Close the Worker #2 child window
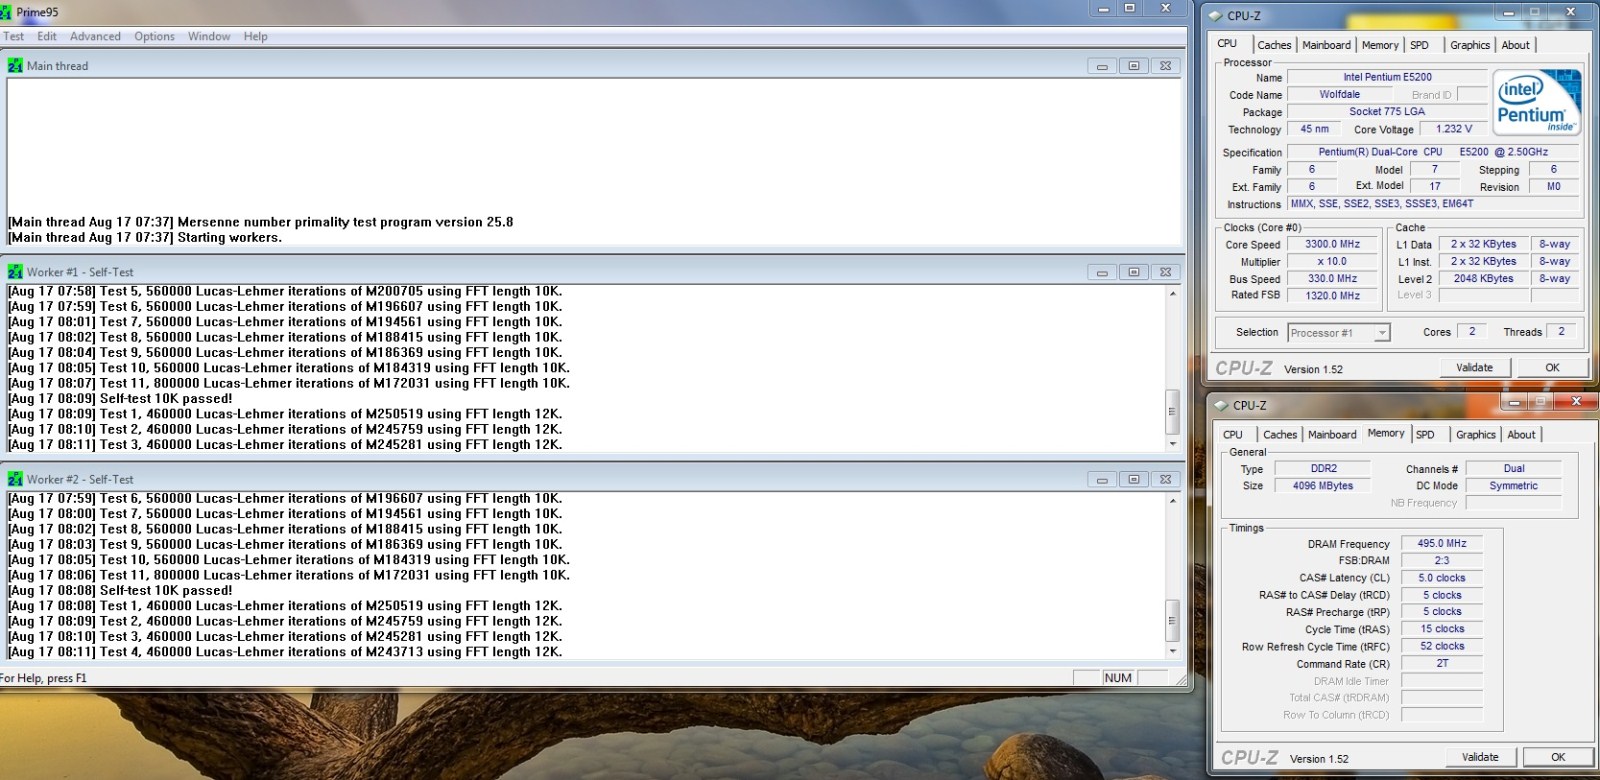This screenshot has width=1600, height=780. [1165, 479]
